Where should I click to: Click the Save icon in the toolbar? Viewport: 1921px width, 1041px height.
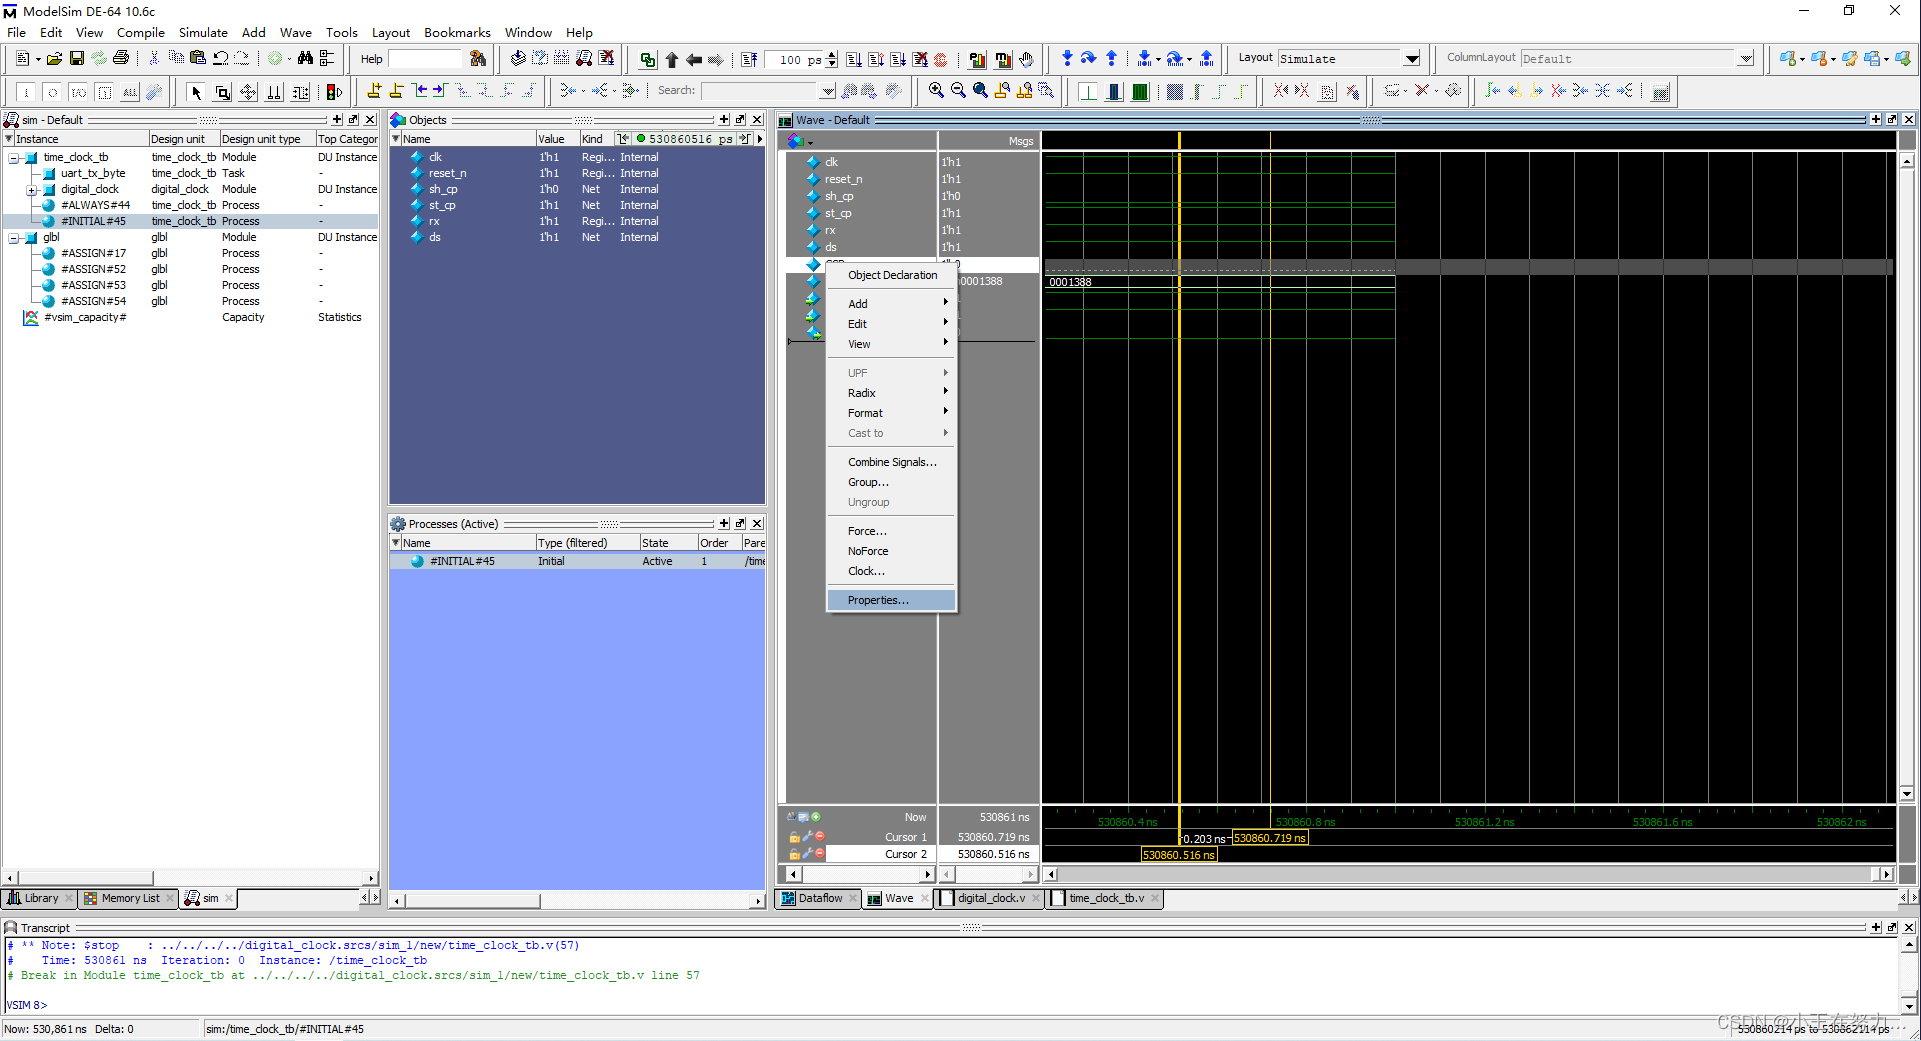76,59
